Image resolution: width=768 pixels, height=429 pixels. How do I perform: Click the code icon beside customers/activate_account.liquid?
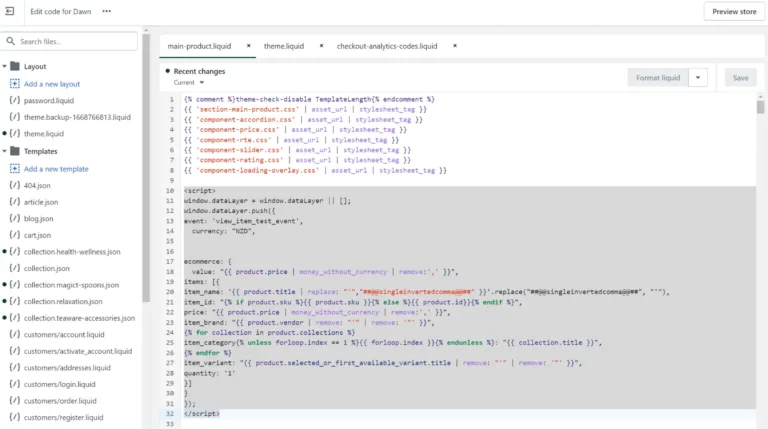coord(15,351)
